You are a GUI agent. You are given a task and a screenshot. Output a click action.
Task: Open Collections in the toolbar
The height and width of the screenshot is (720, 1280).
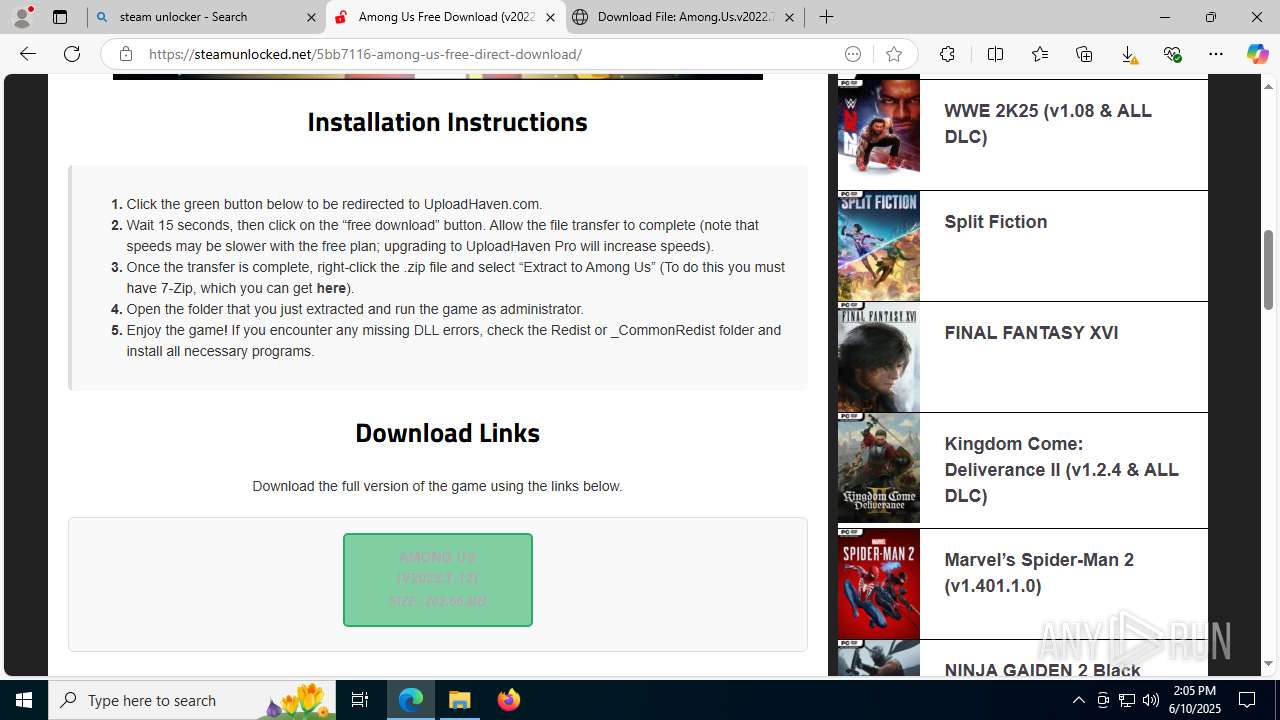pos(1084,54)
